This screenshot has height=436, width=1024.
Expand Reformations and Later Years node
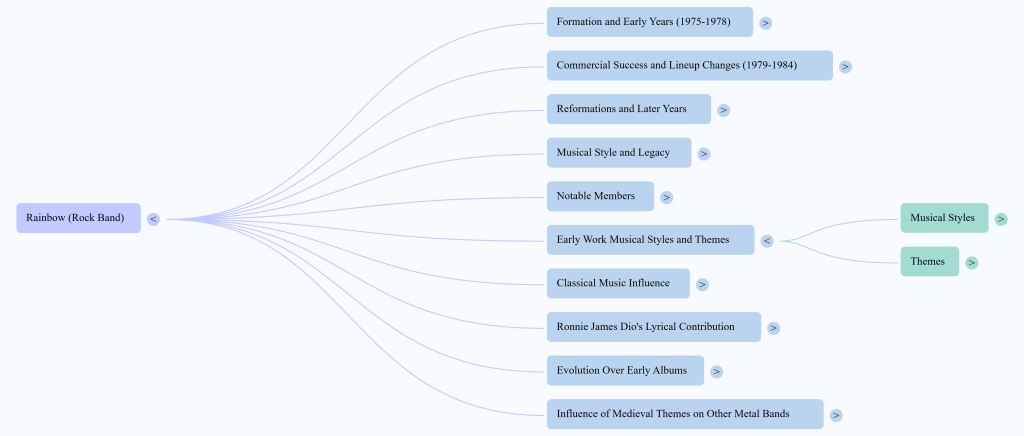pyautogui.click(x=723, y=110)
